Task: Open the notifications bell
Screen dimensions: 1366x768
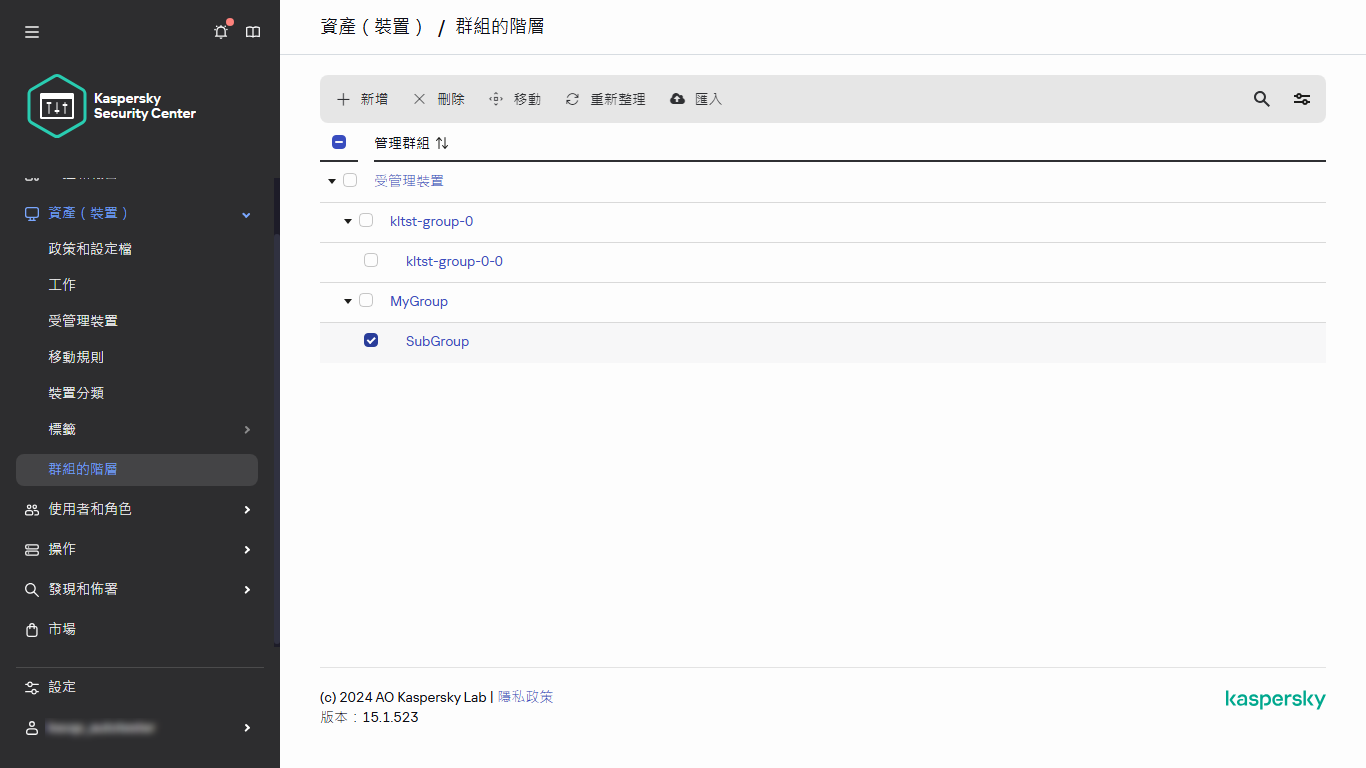Action: 220,31
